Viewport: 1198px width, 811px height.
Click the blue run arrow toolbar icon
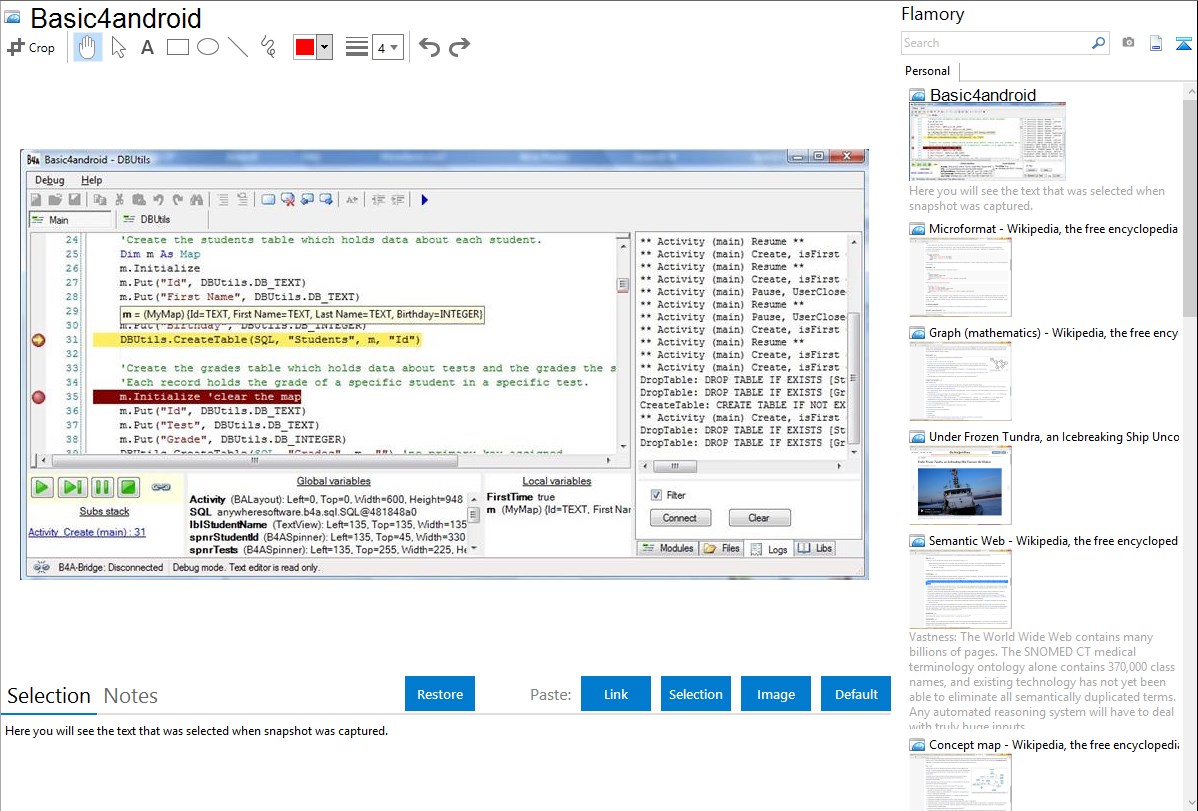tap(425, 200)
